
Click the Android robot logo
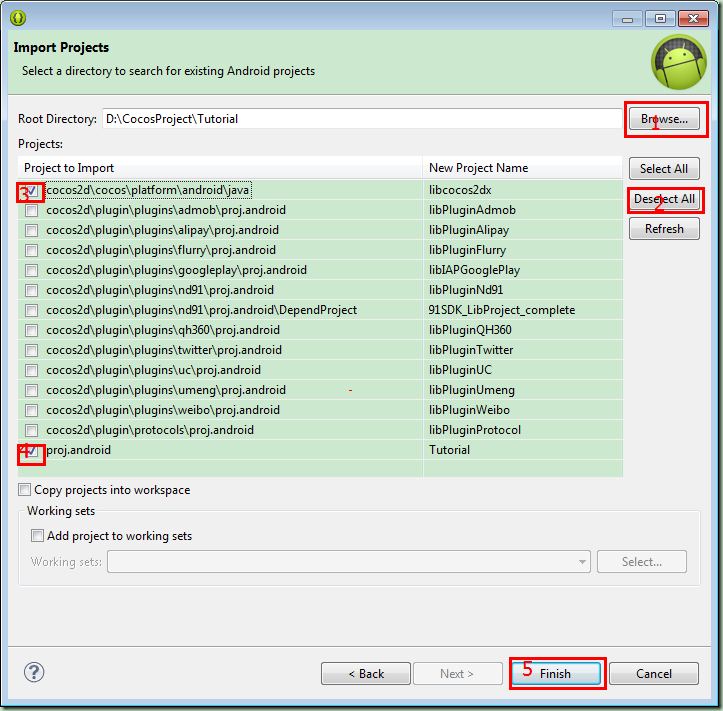(678, 62)
